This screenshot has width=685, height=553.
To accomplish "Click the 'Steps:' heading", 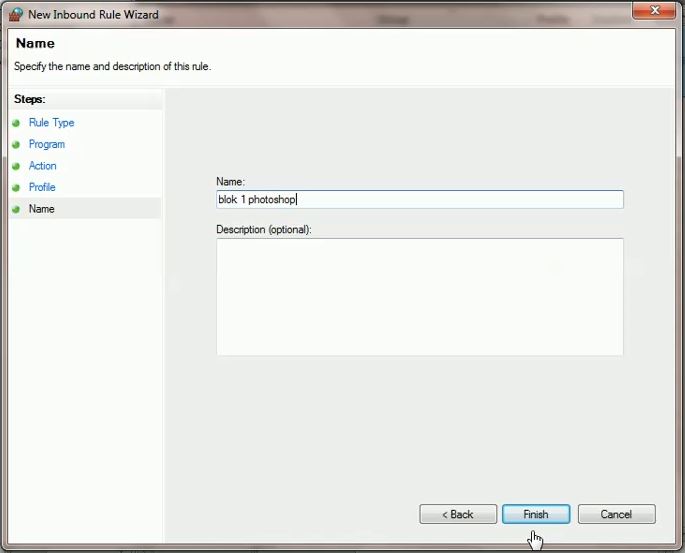I will (30, 99).
